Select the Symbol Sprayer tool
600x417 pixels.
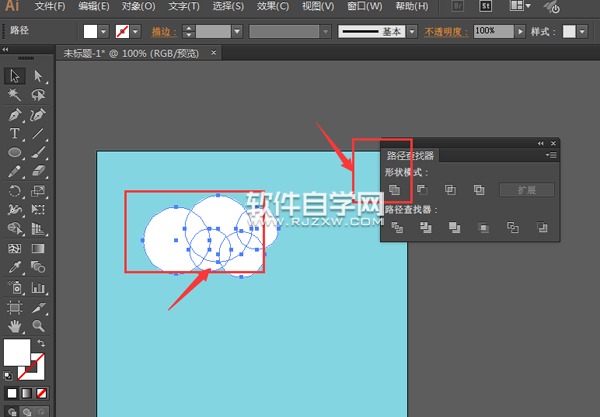point(15,287)
